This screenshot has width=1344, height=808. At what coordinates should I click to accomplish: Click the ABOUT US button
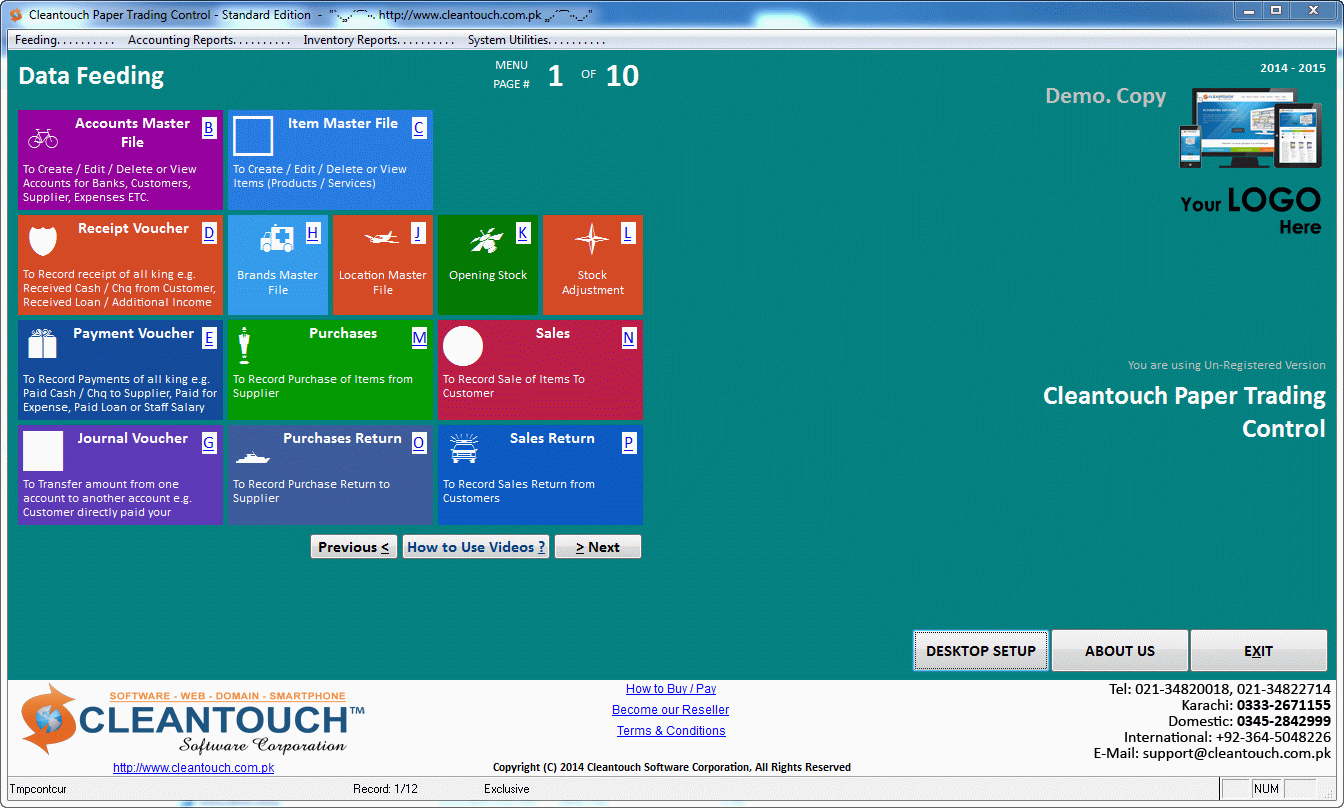point(1120,651)
